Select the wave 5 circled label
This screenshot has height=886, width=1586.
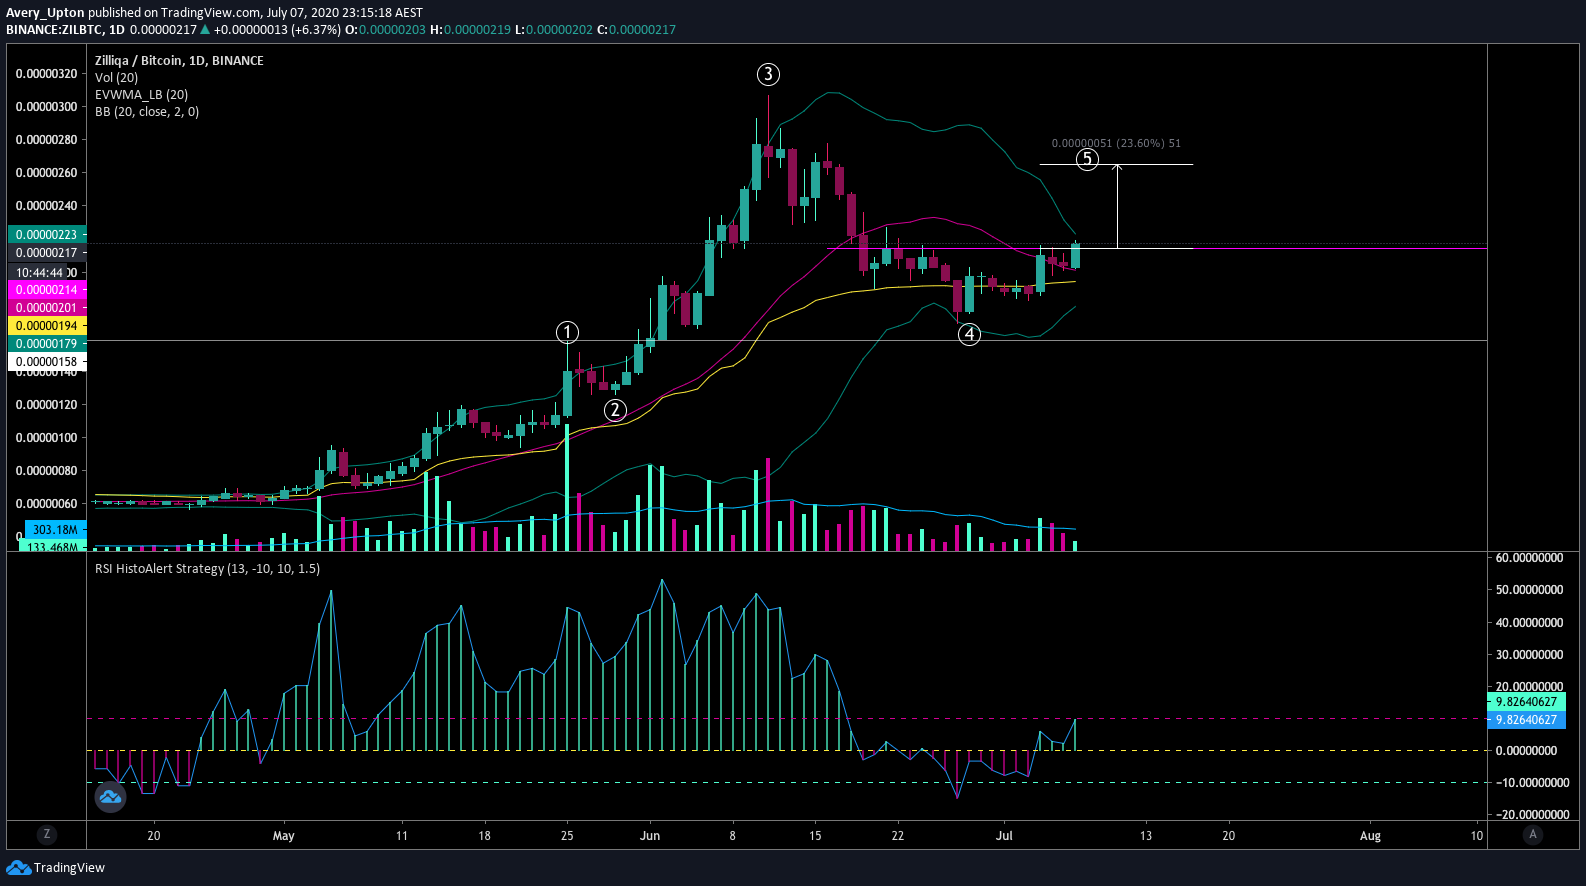[x=1087, y=159]
